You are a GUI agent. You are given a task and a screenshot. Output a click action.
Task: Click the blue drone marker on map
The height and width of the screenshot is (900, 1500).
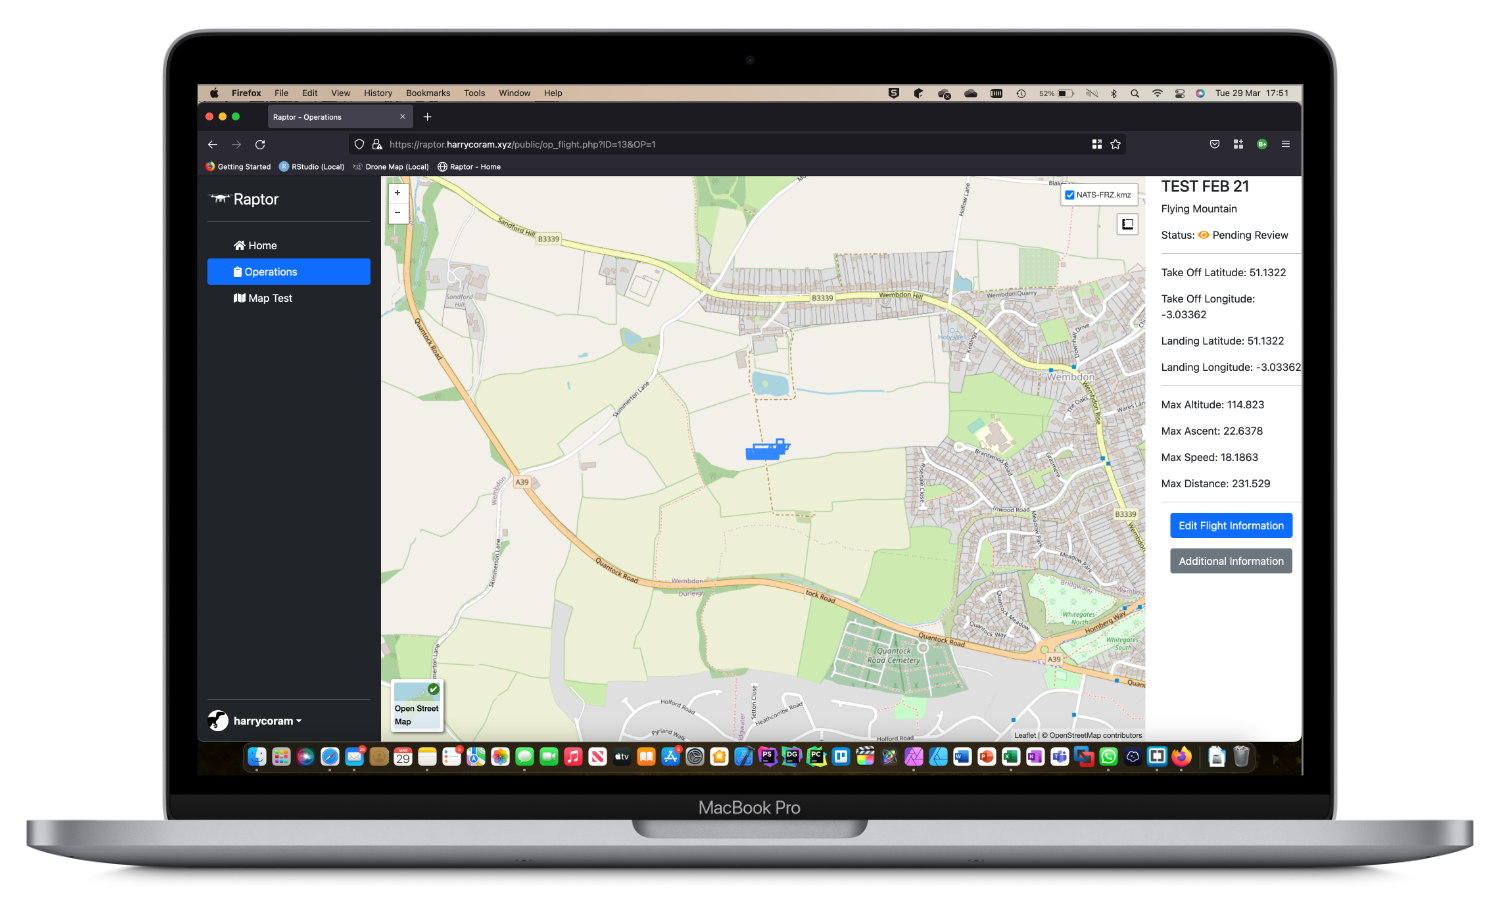click(x=767, y=450)
